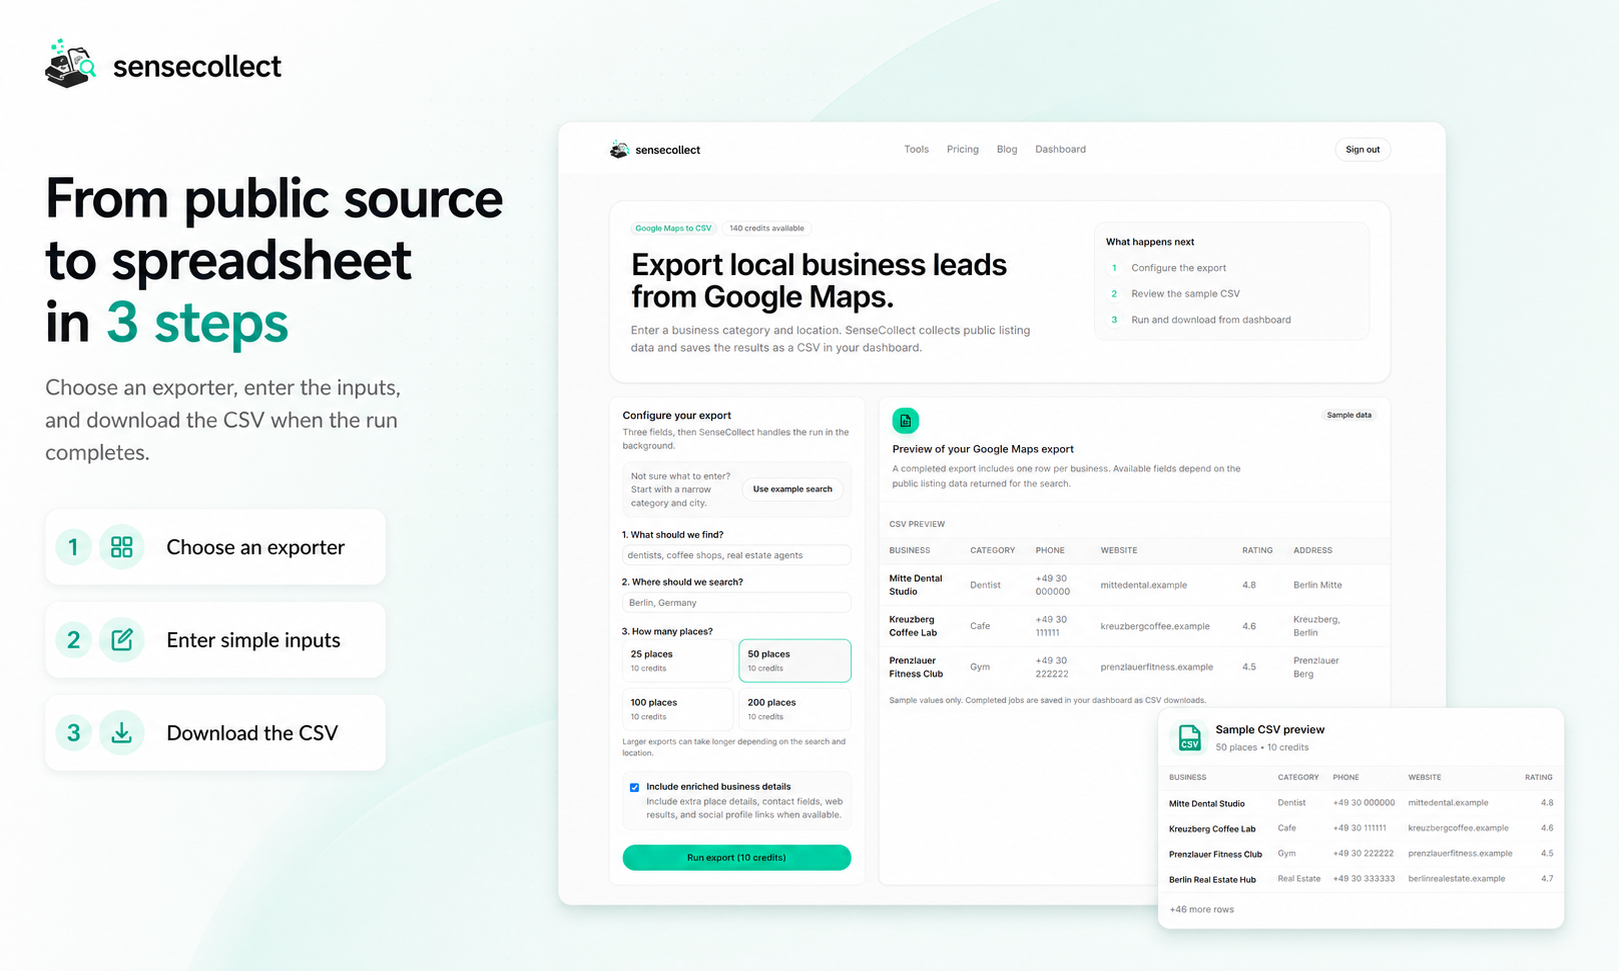
Task: Open the Tools menu item
Action: [916, 149]
